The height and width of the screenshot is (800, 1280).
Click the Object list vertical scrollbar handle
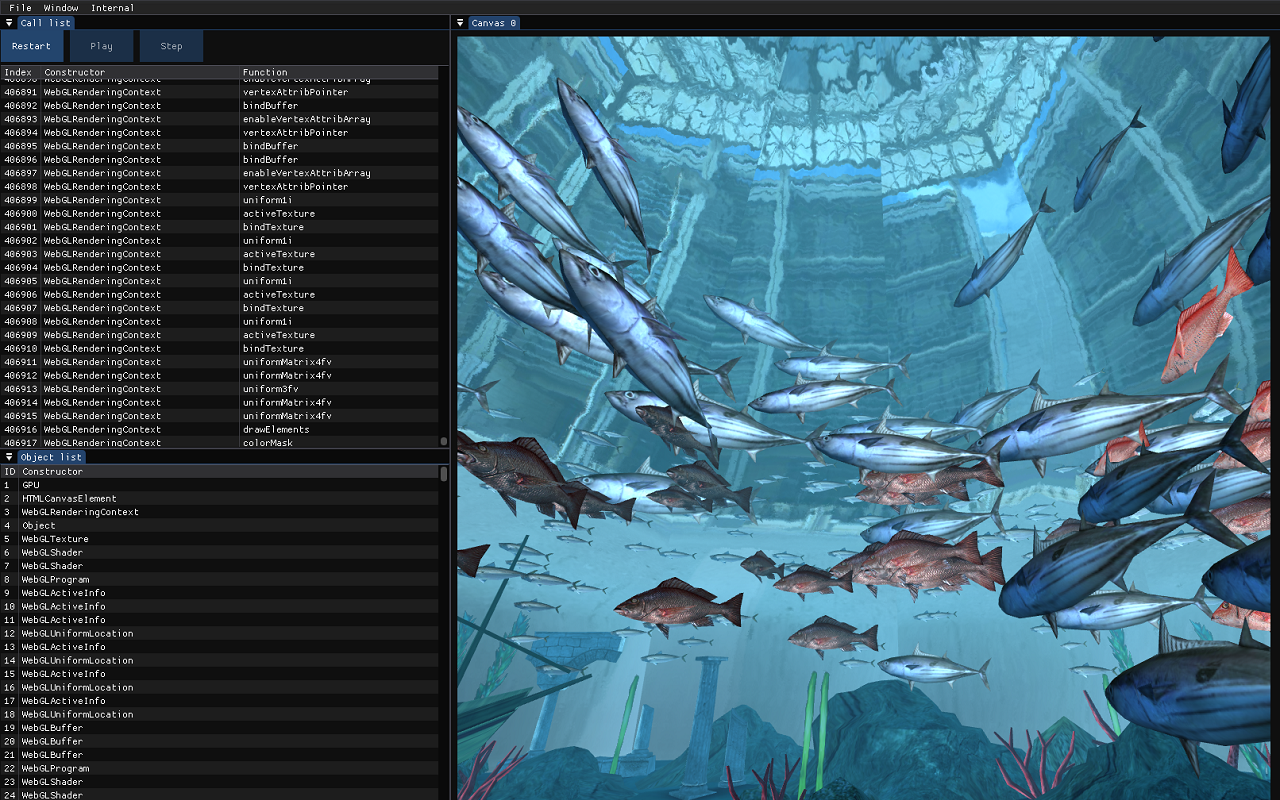(x=444, y=474)
